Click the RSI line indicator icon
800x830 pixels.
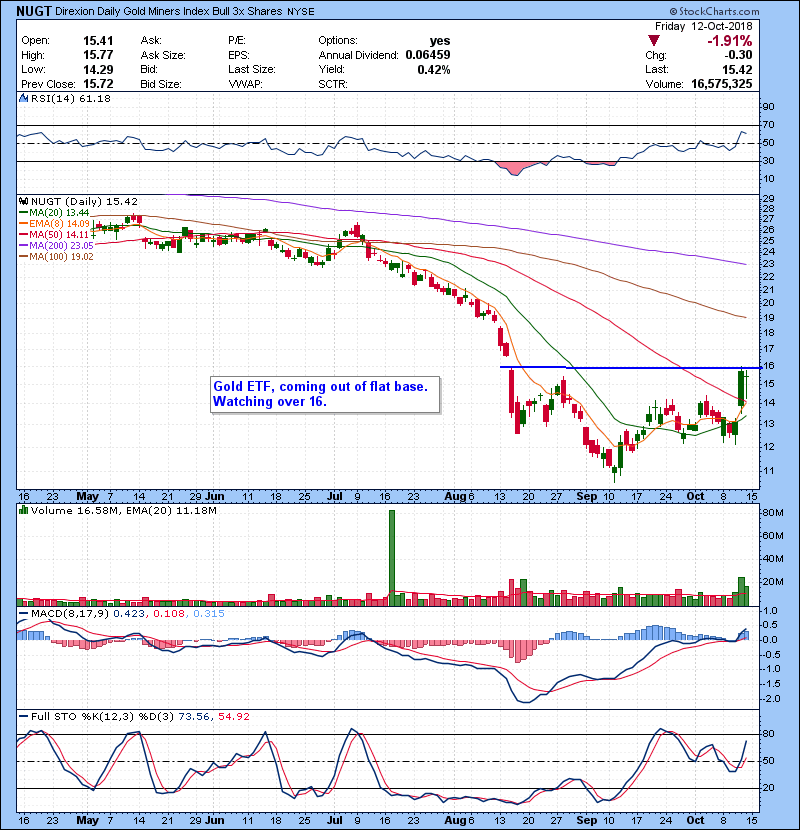(x=24, y=98)
